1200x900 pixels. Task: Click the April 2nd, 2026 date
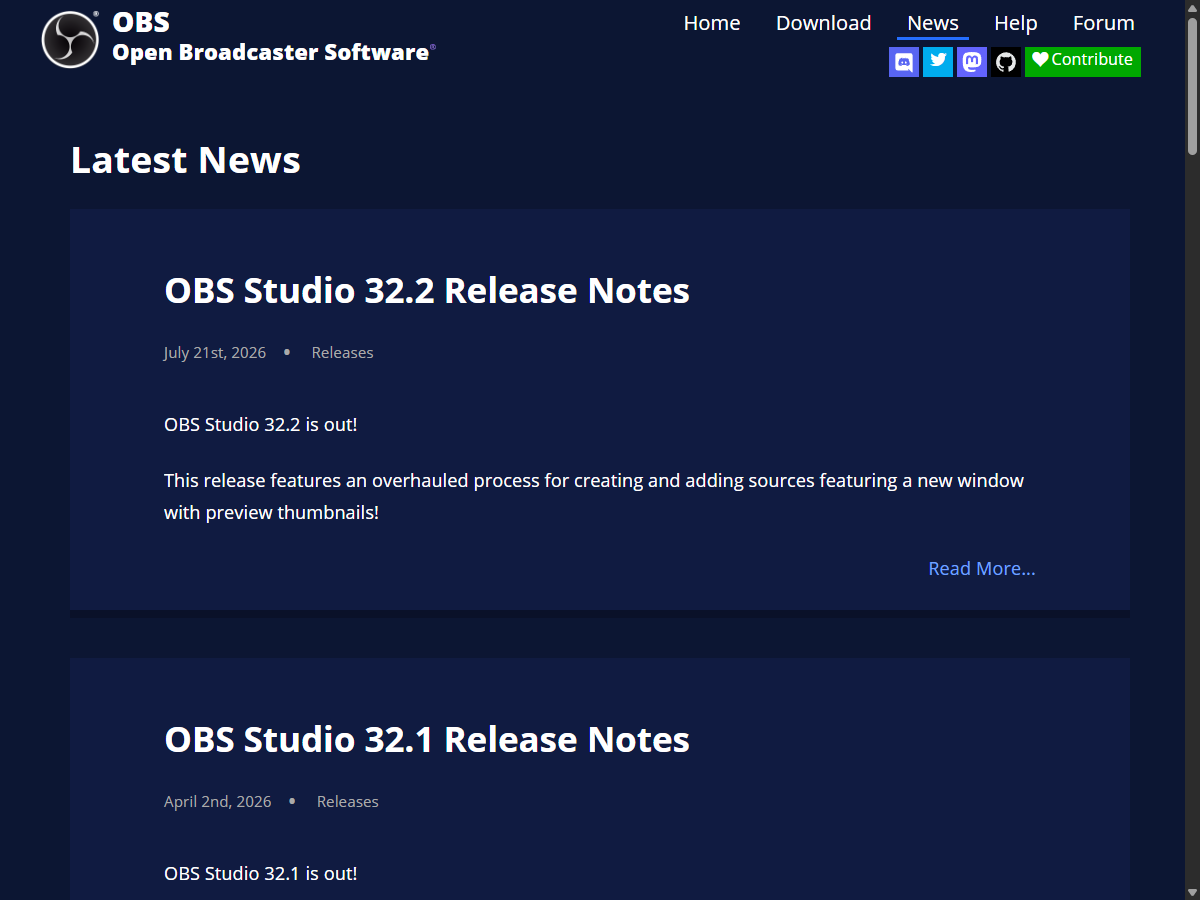coord(218,801)
